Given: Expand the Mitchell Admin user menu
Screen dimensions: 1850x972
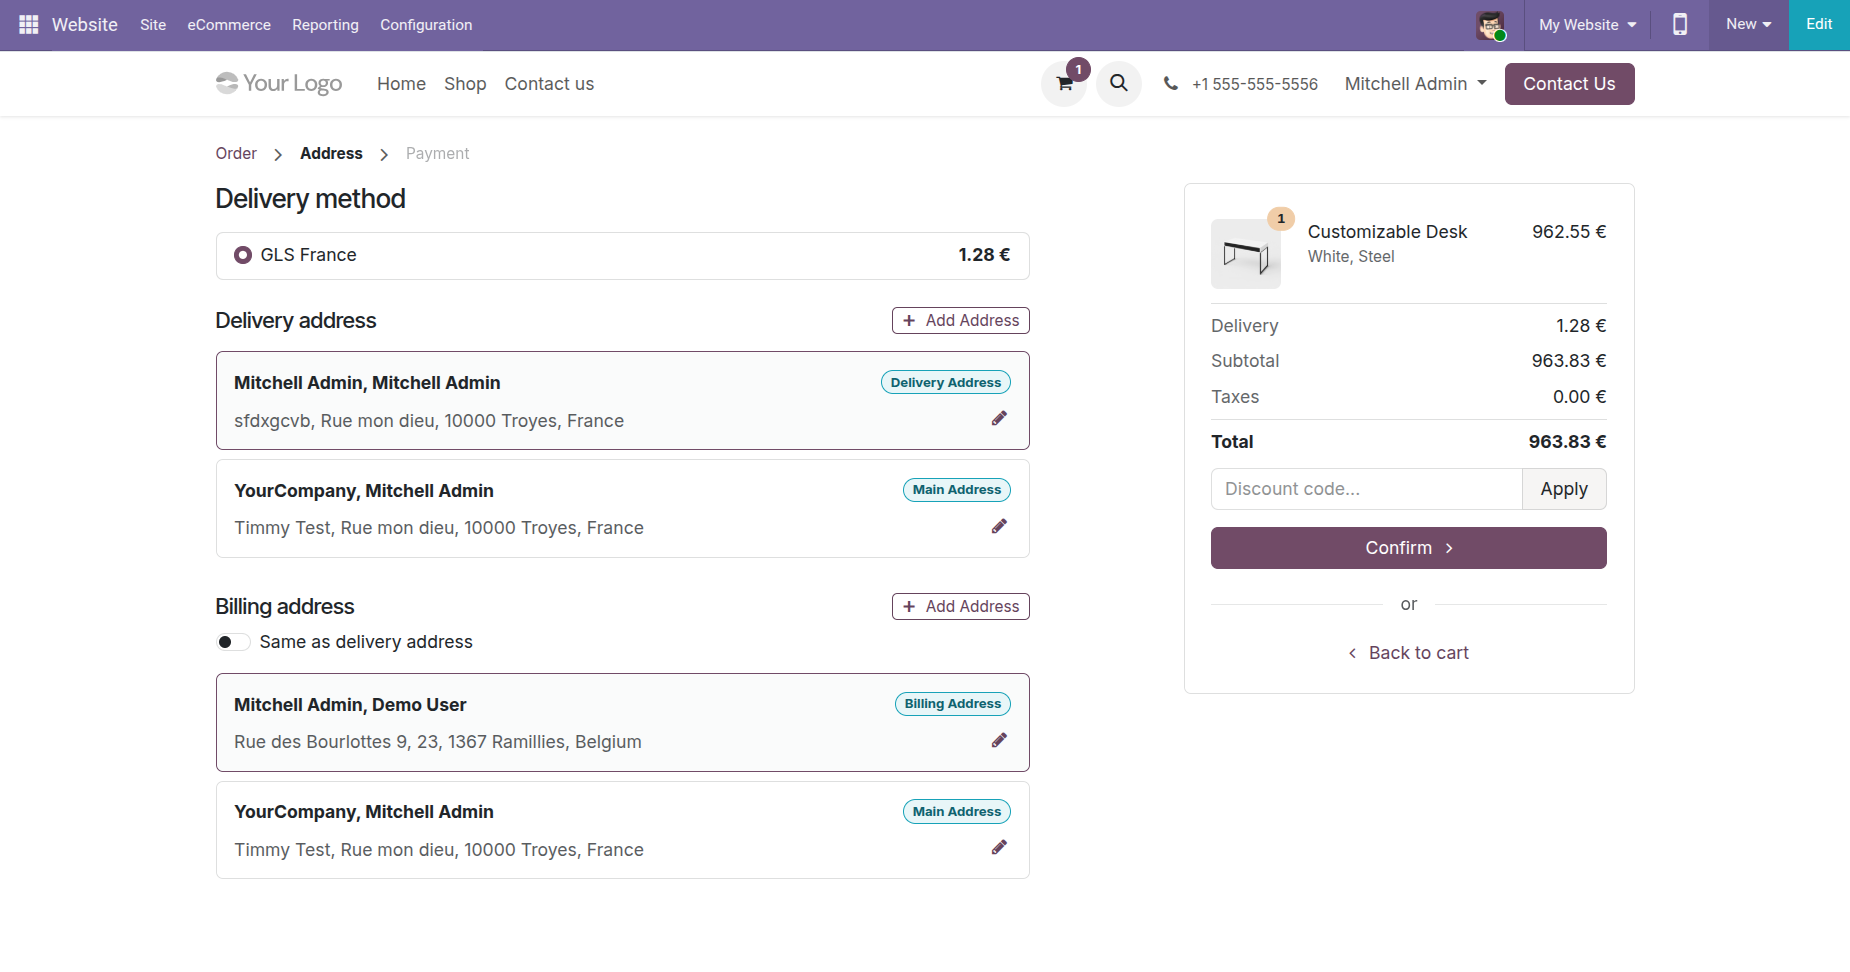Looking at the screenshot, I should tap(1415, 84).
